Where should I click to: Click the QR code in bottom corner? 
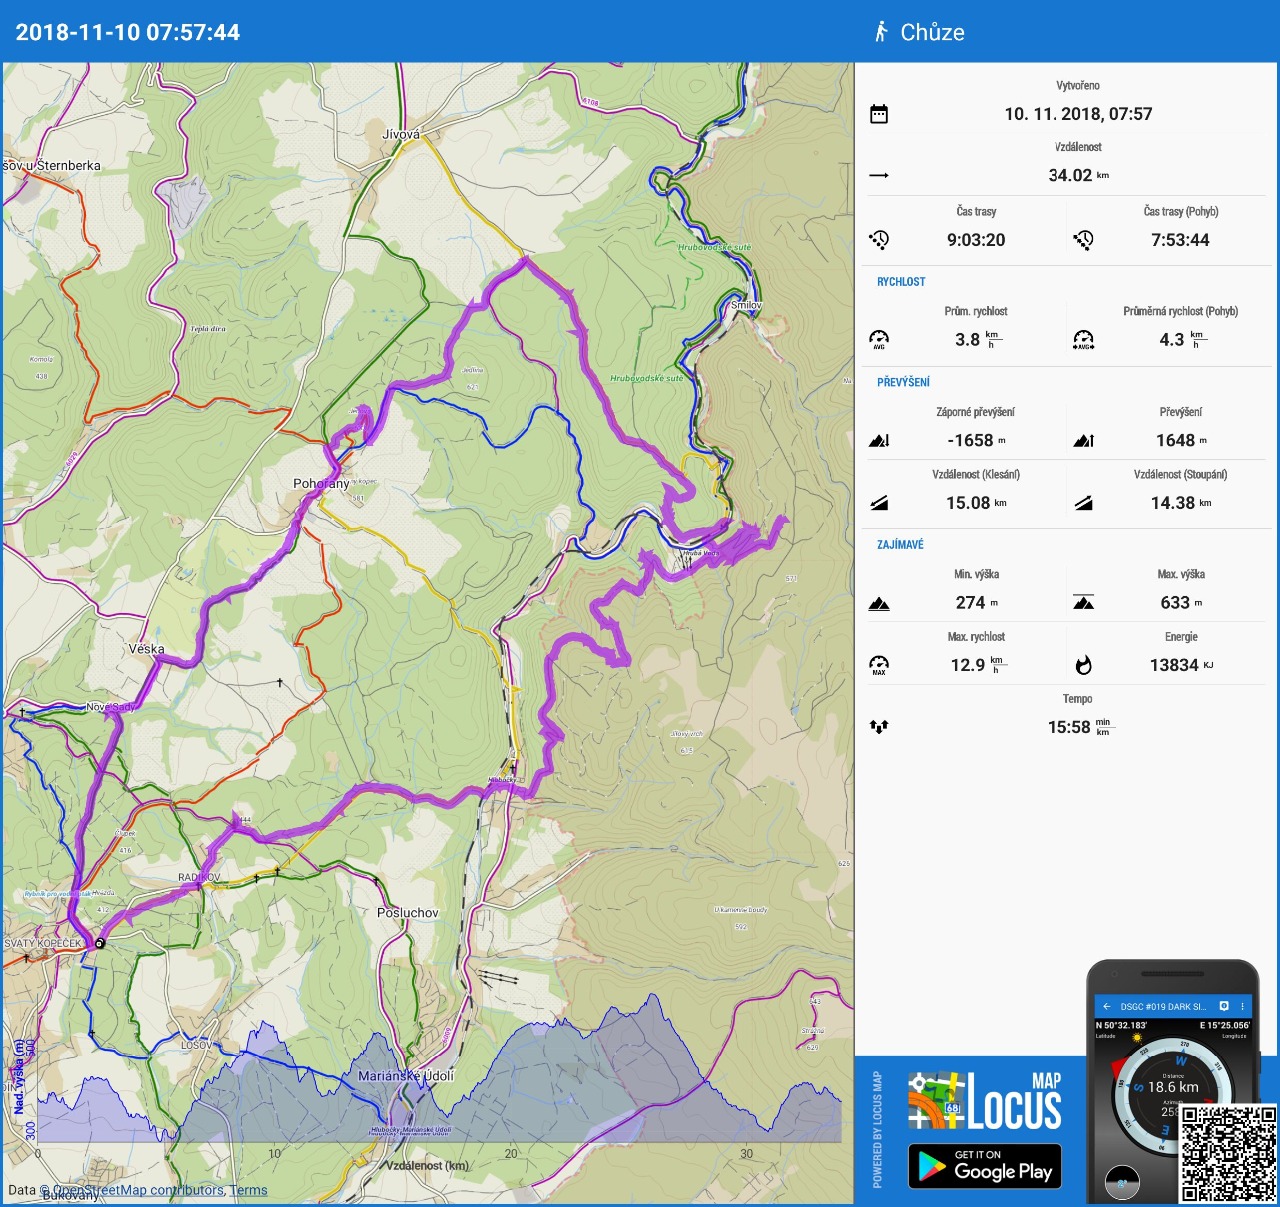(1228, 1152)
